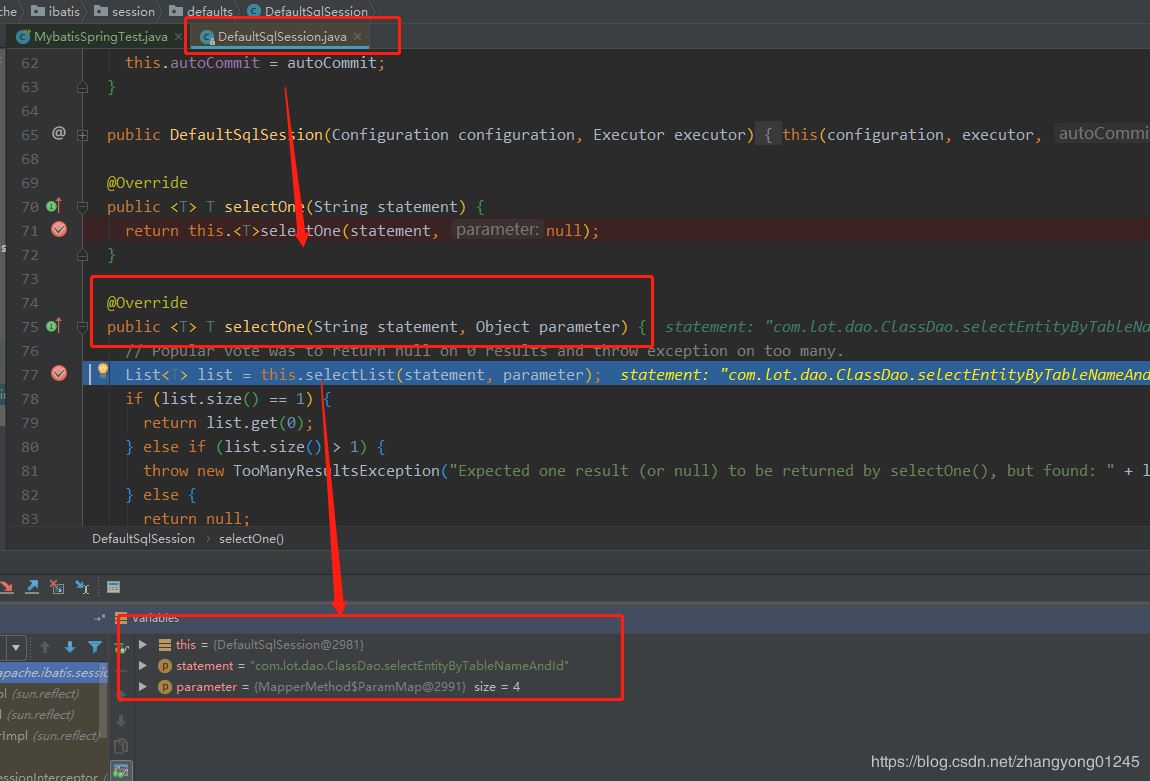Move to next frame with down arrow

[69, 647]
